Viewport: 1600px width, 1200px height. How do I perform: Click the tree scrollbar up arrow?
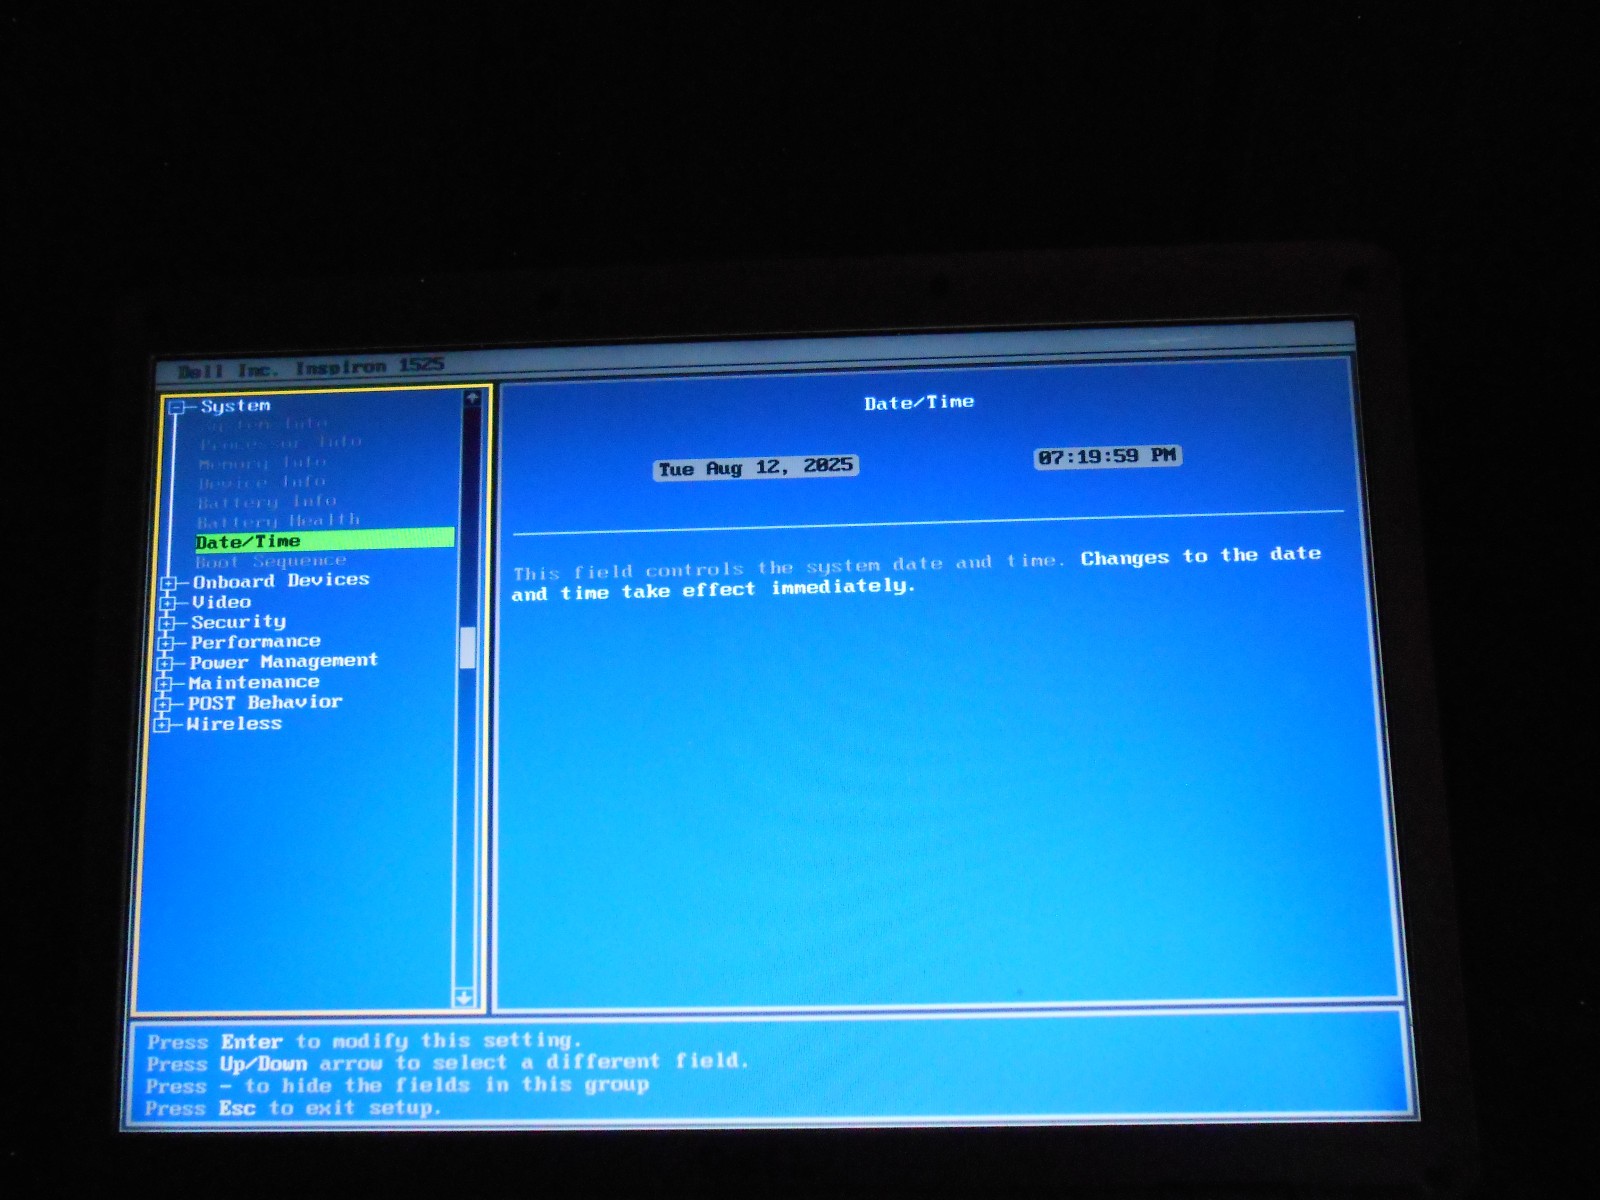pyautogui.click(x=472, y=398)
